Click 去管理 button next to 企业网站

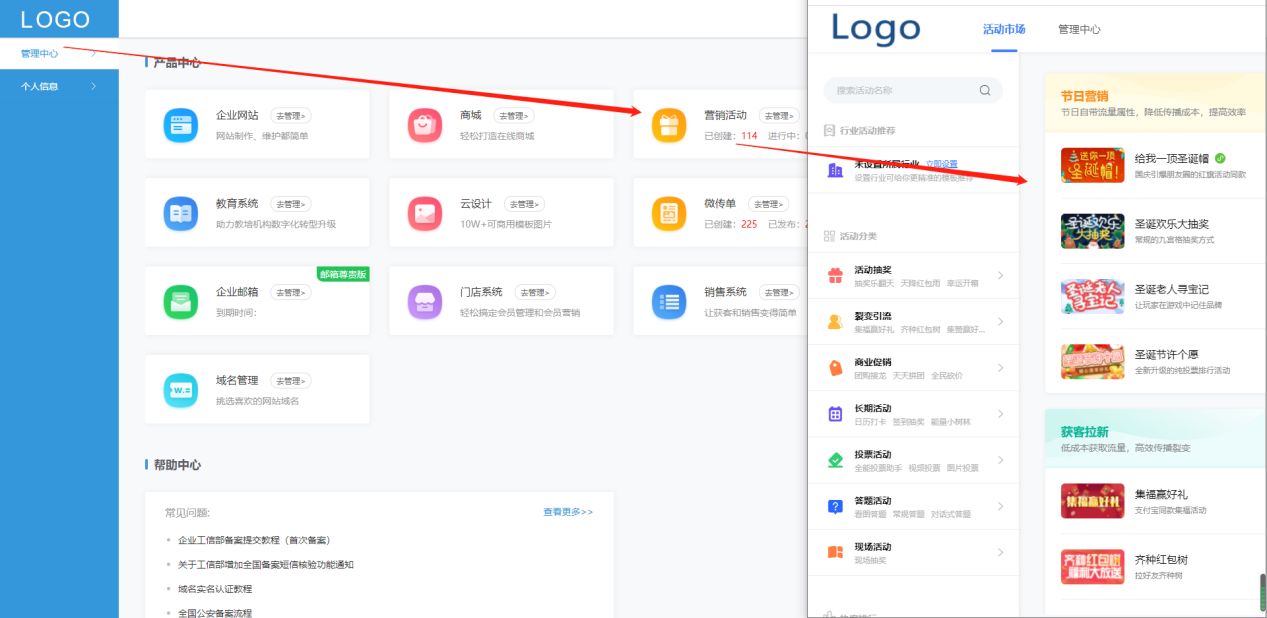pos(290,116)
